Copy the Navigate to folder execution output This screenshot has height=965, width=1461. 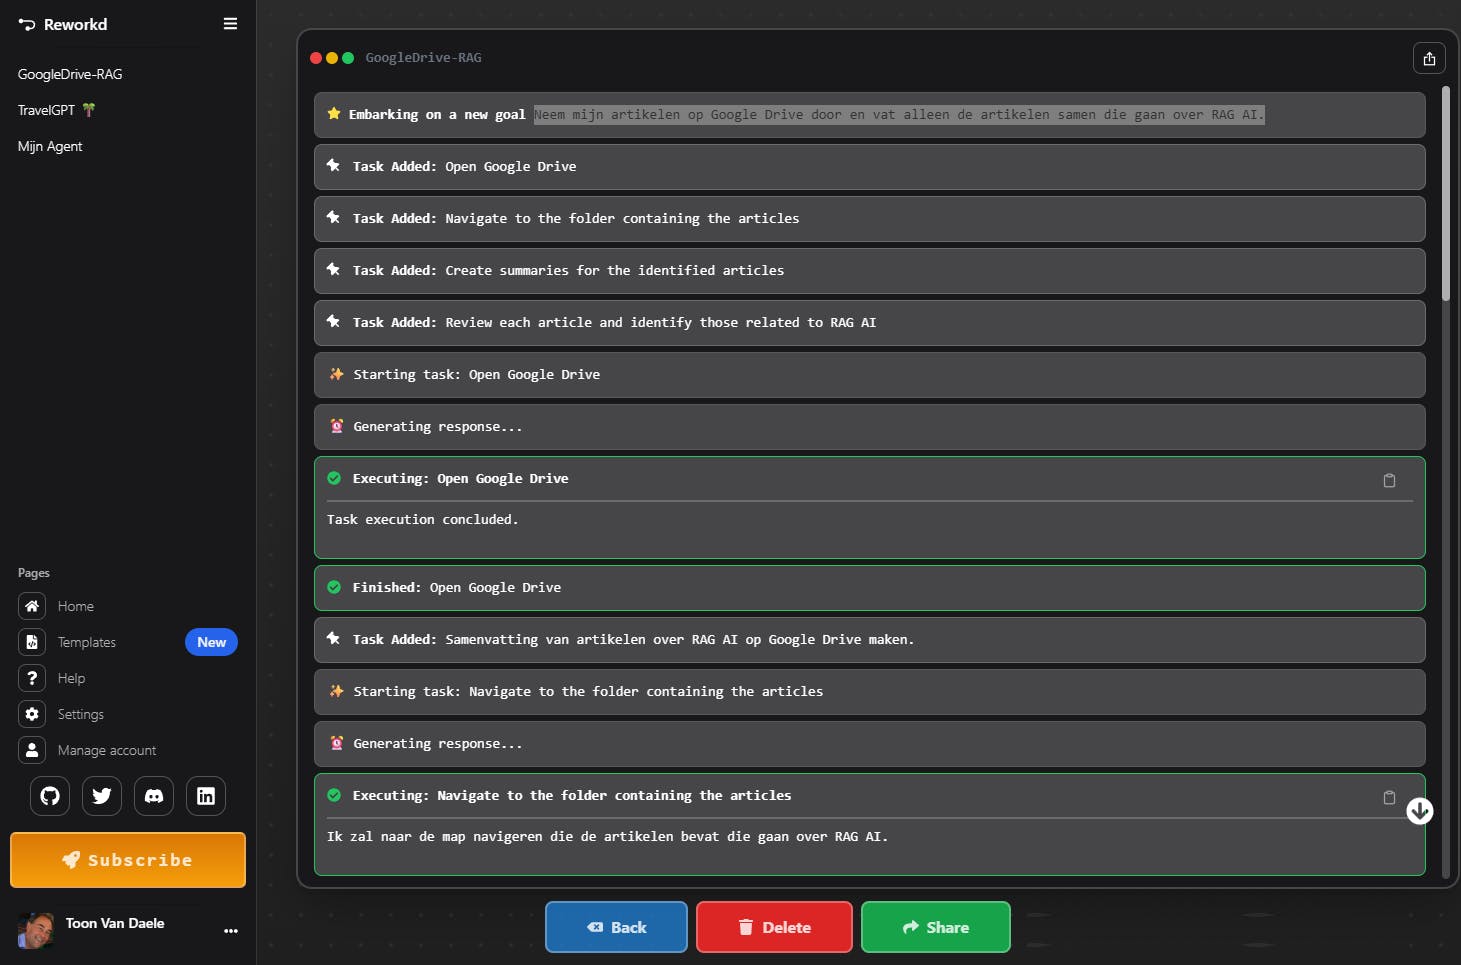pos(1389,798)
